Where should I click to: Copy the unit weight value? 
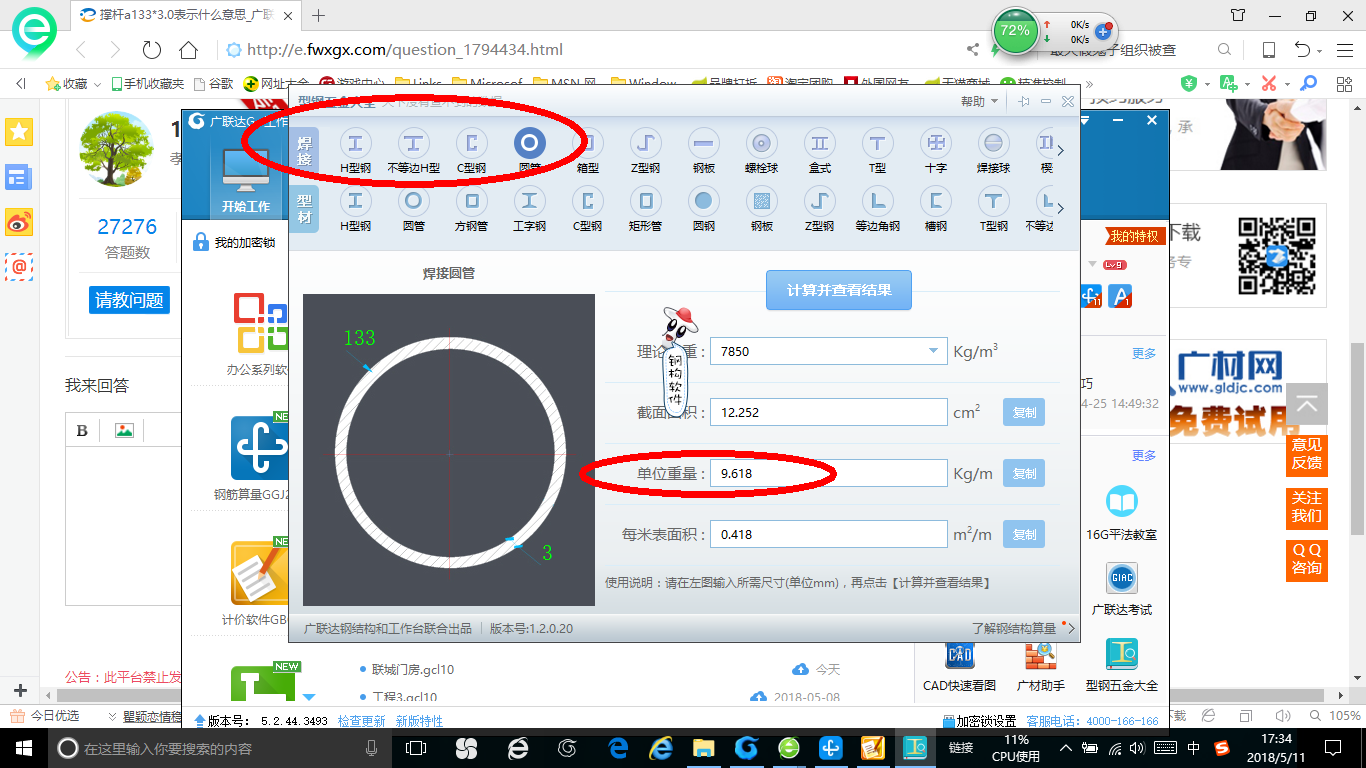(x=1024, y=473)
